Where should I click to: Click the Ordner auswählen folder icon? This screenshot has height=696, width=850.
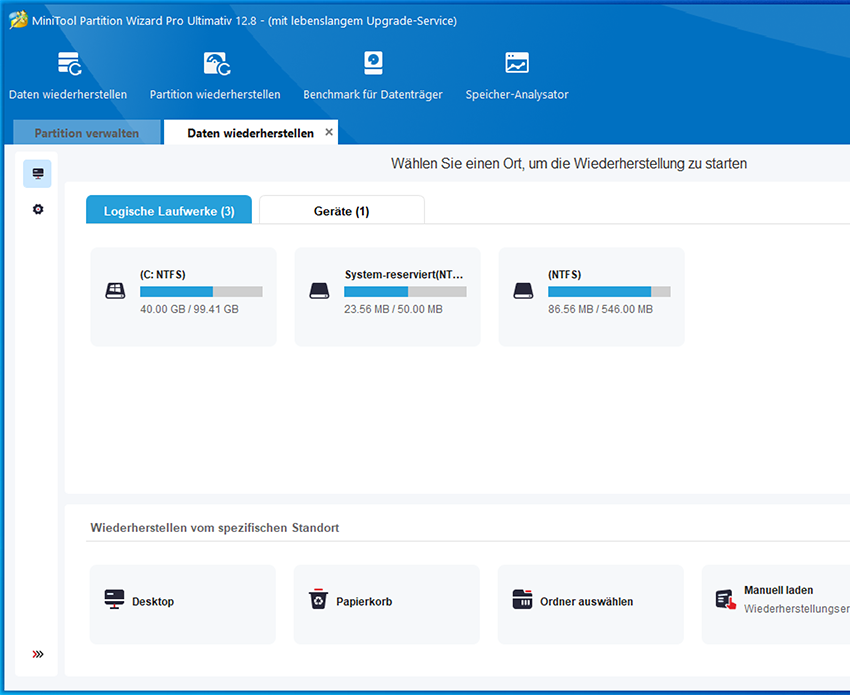(522, 600)
